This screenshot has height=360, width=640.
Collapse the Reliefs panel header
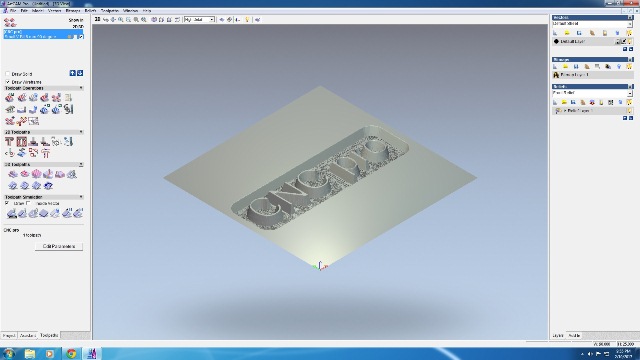[630, 87]
